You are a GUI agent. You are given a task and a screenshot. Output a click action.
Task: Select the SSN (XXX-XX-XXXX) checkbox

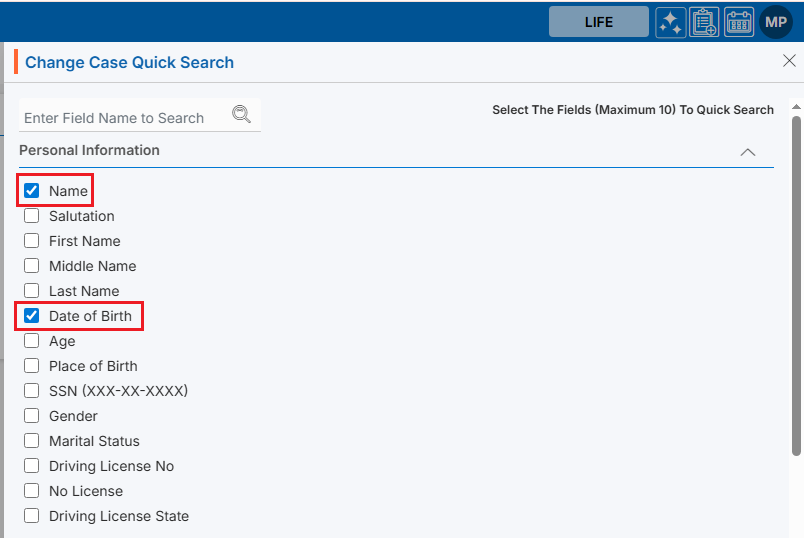pyautogui.click(x=32, y=391)
